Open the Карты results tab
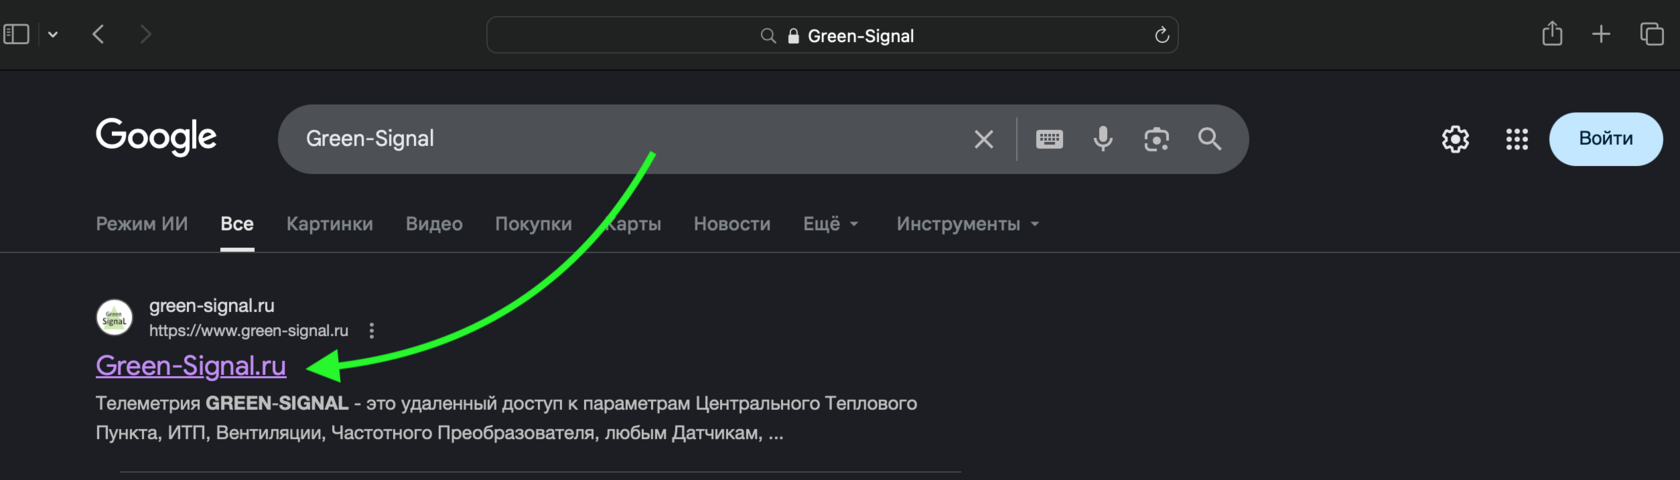 [633, 224]
